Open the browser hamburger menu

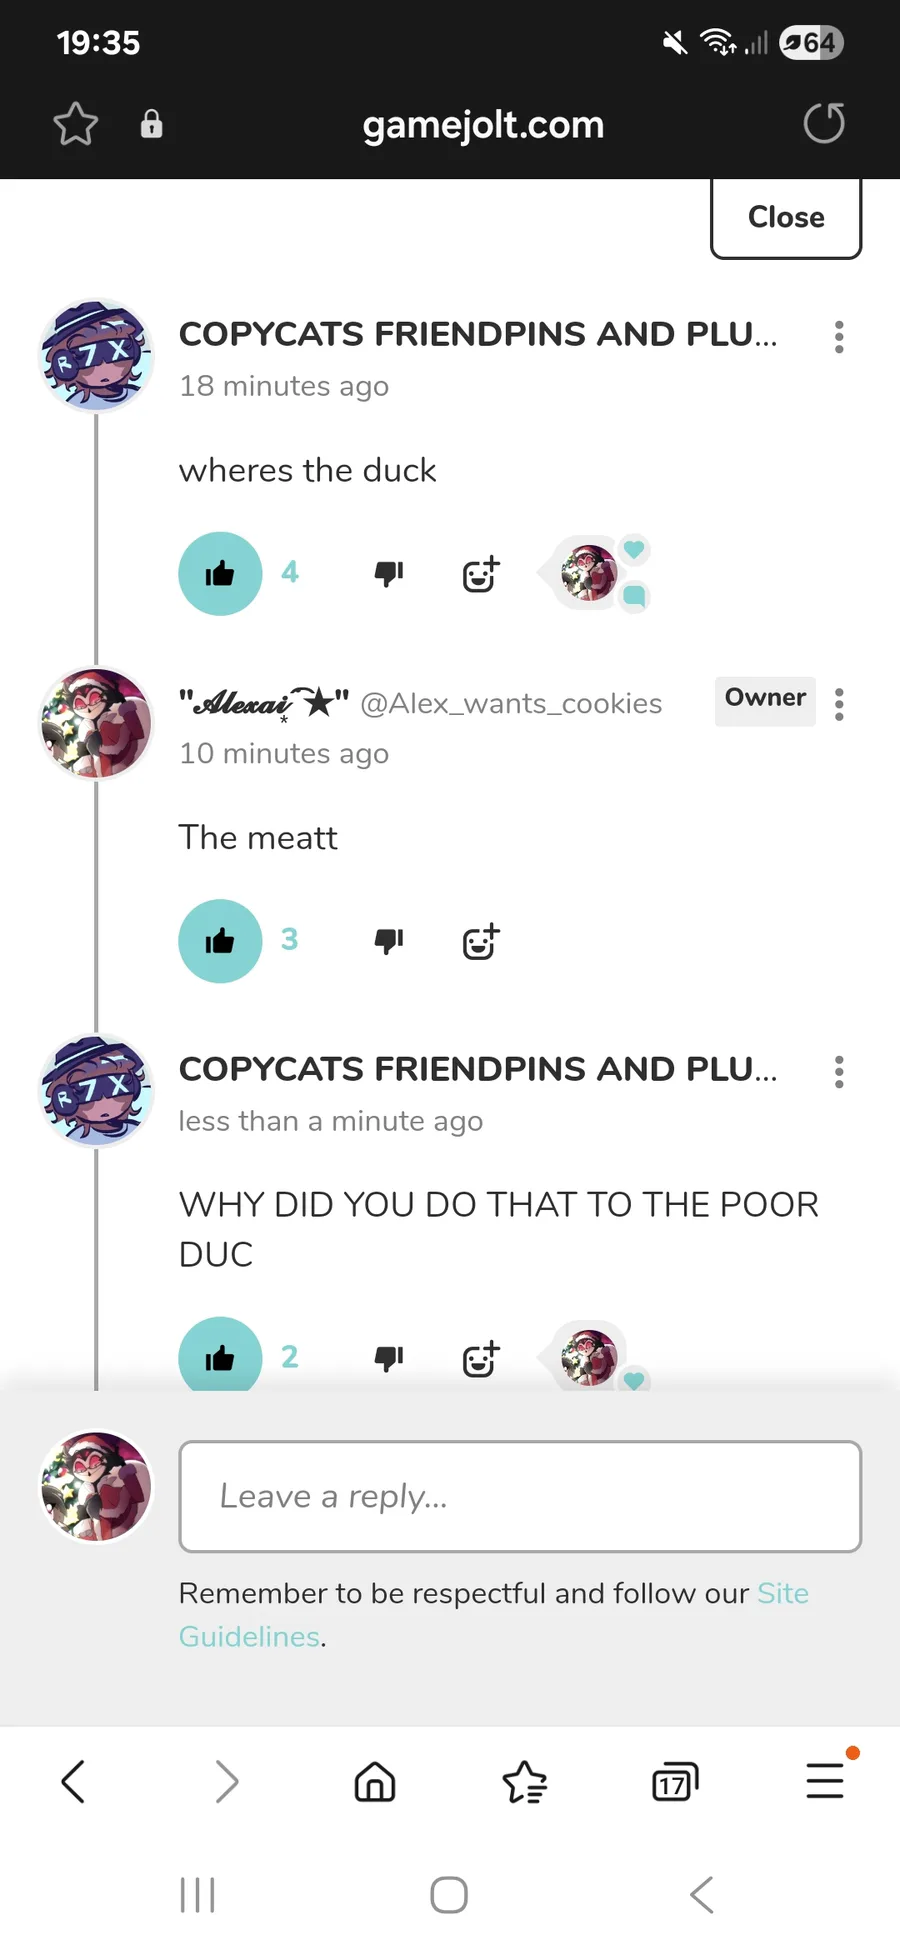826,1780
